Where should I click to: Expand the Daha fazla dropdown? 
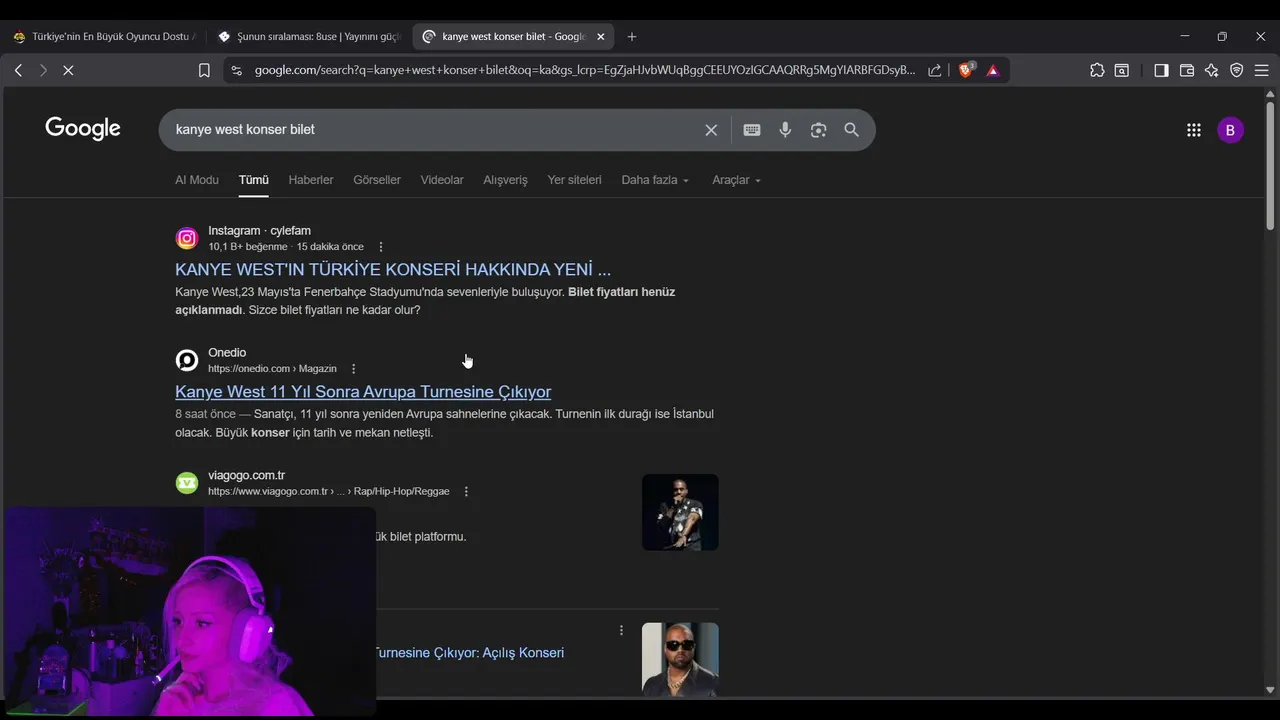pyautogui.click(x=655, y=180)
